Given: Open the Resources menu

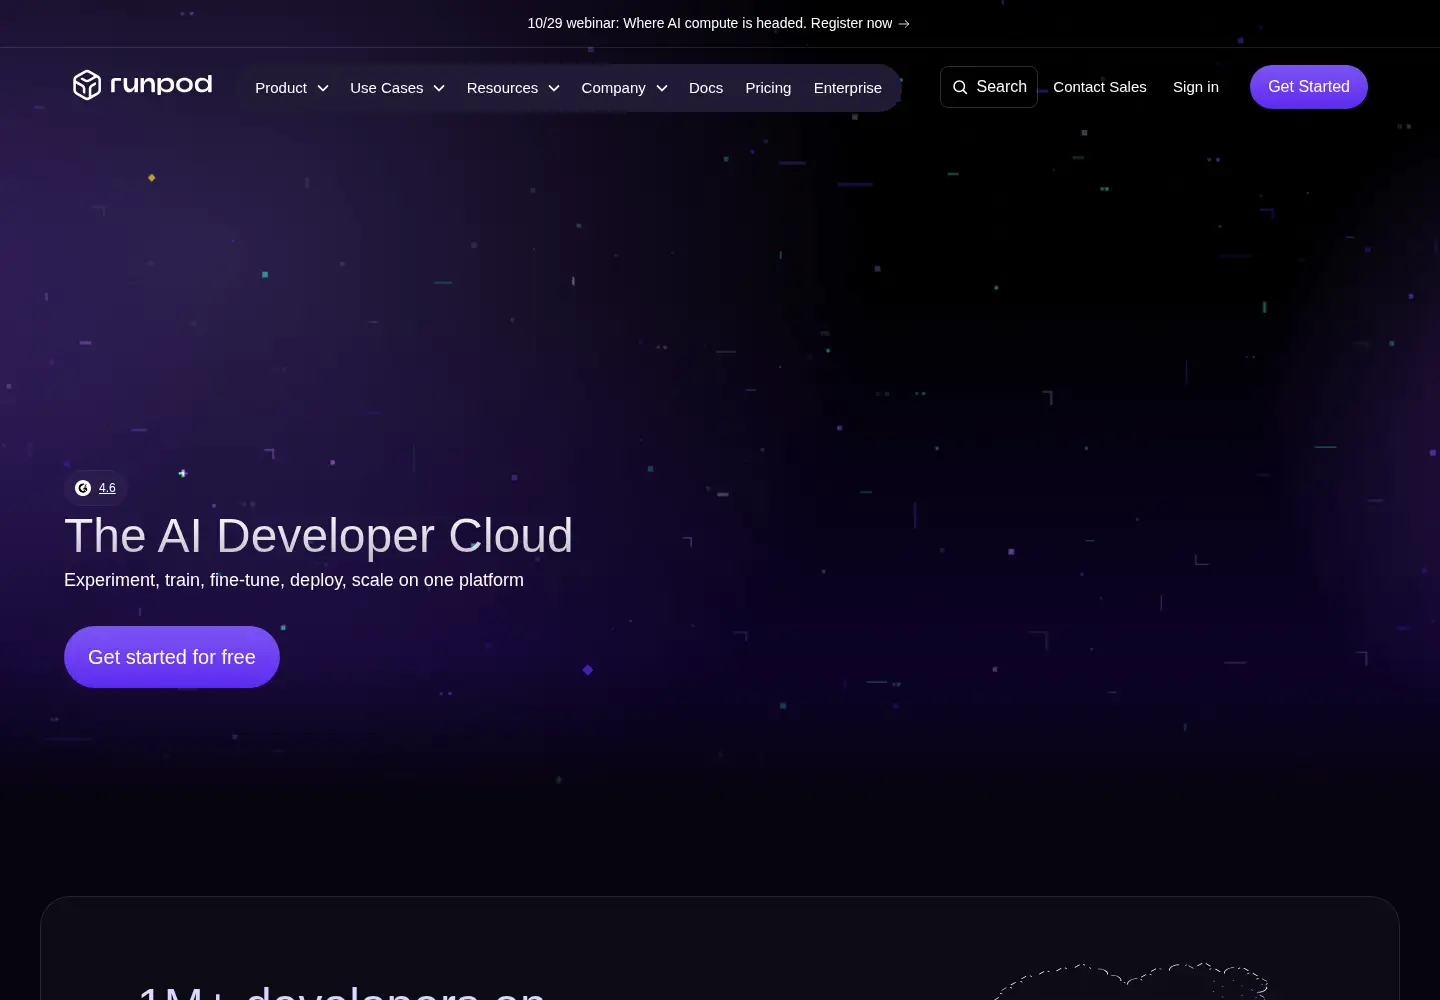Looking at the screenshot, I should (x=513, y=88).
